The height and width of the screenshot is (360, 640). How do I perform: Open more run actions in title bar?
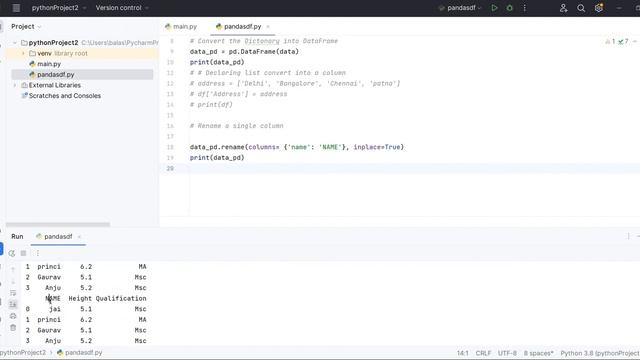[524, 8]
